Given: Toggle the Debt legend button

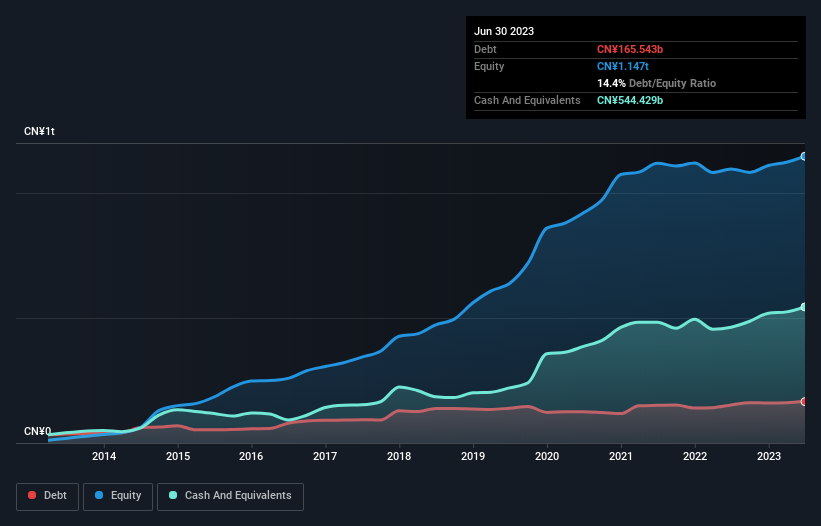Looking at the screenshot, I should 47,496.
